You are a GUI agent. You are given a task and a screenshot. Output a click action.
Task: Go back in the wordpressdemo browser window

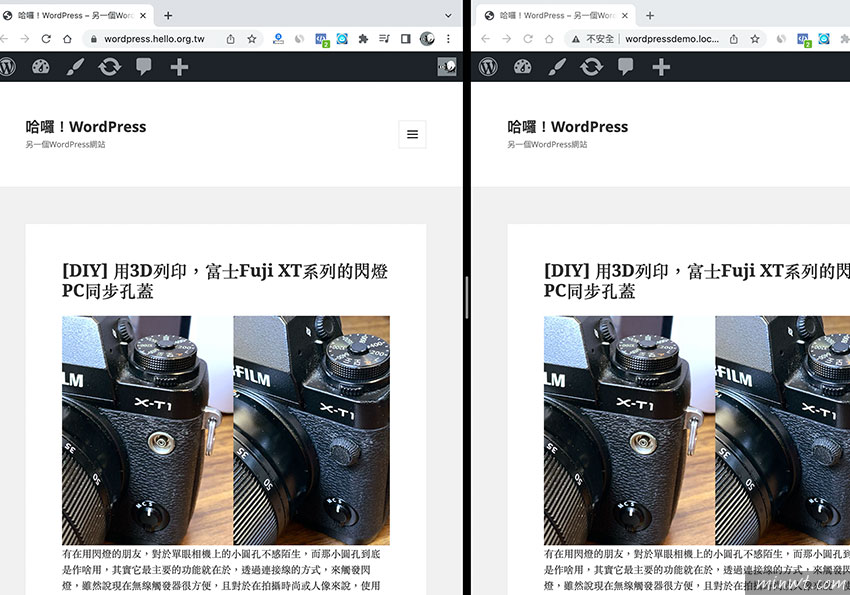pyautogui.click(x=485, y=38)
